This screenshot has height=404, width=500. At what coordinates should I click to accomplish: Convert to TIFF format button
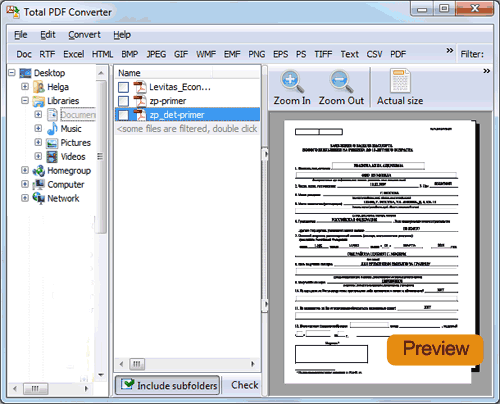click(323, 54)
